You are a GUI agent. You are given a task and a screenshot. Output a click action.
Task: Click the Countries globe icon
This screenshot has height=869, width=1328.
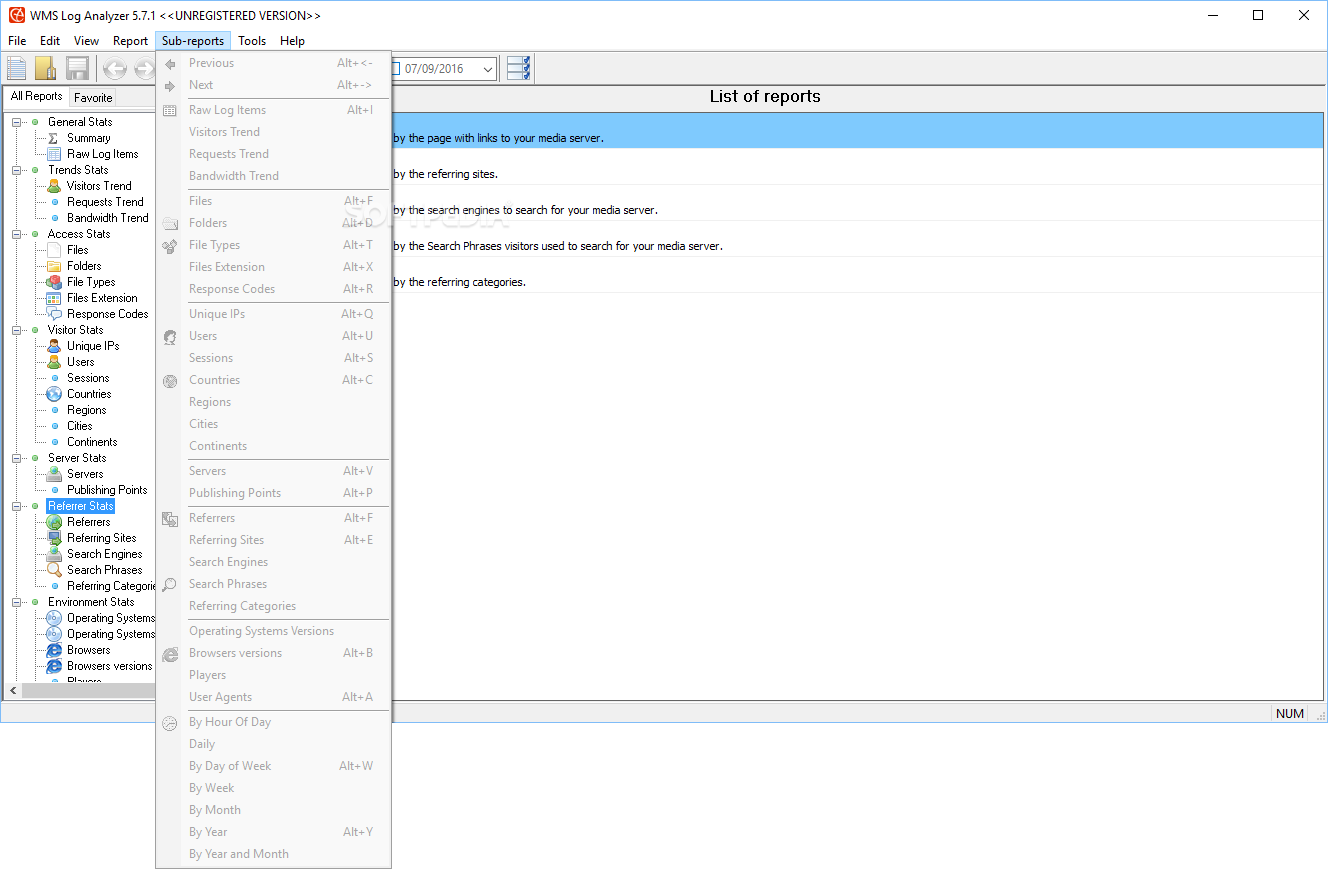(54, 394)
